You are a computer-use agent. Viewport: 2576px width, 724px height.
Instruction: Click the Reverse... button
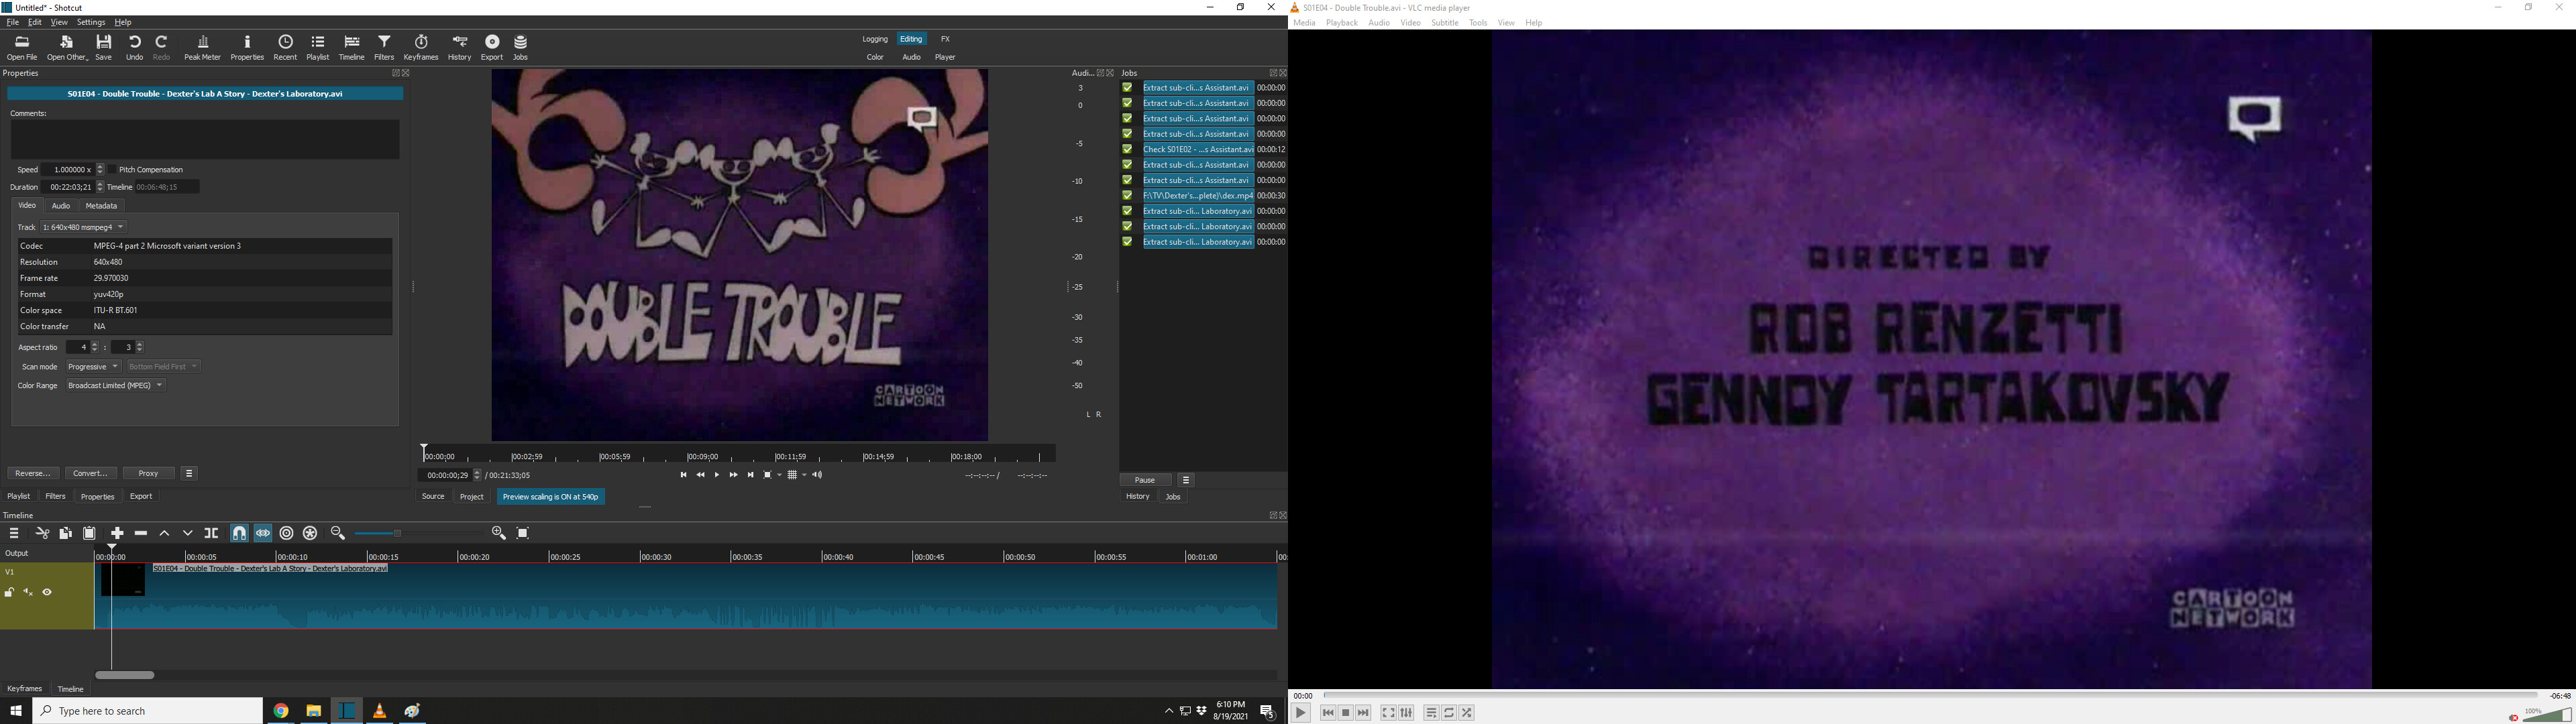tap(33, 473)
